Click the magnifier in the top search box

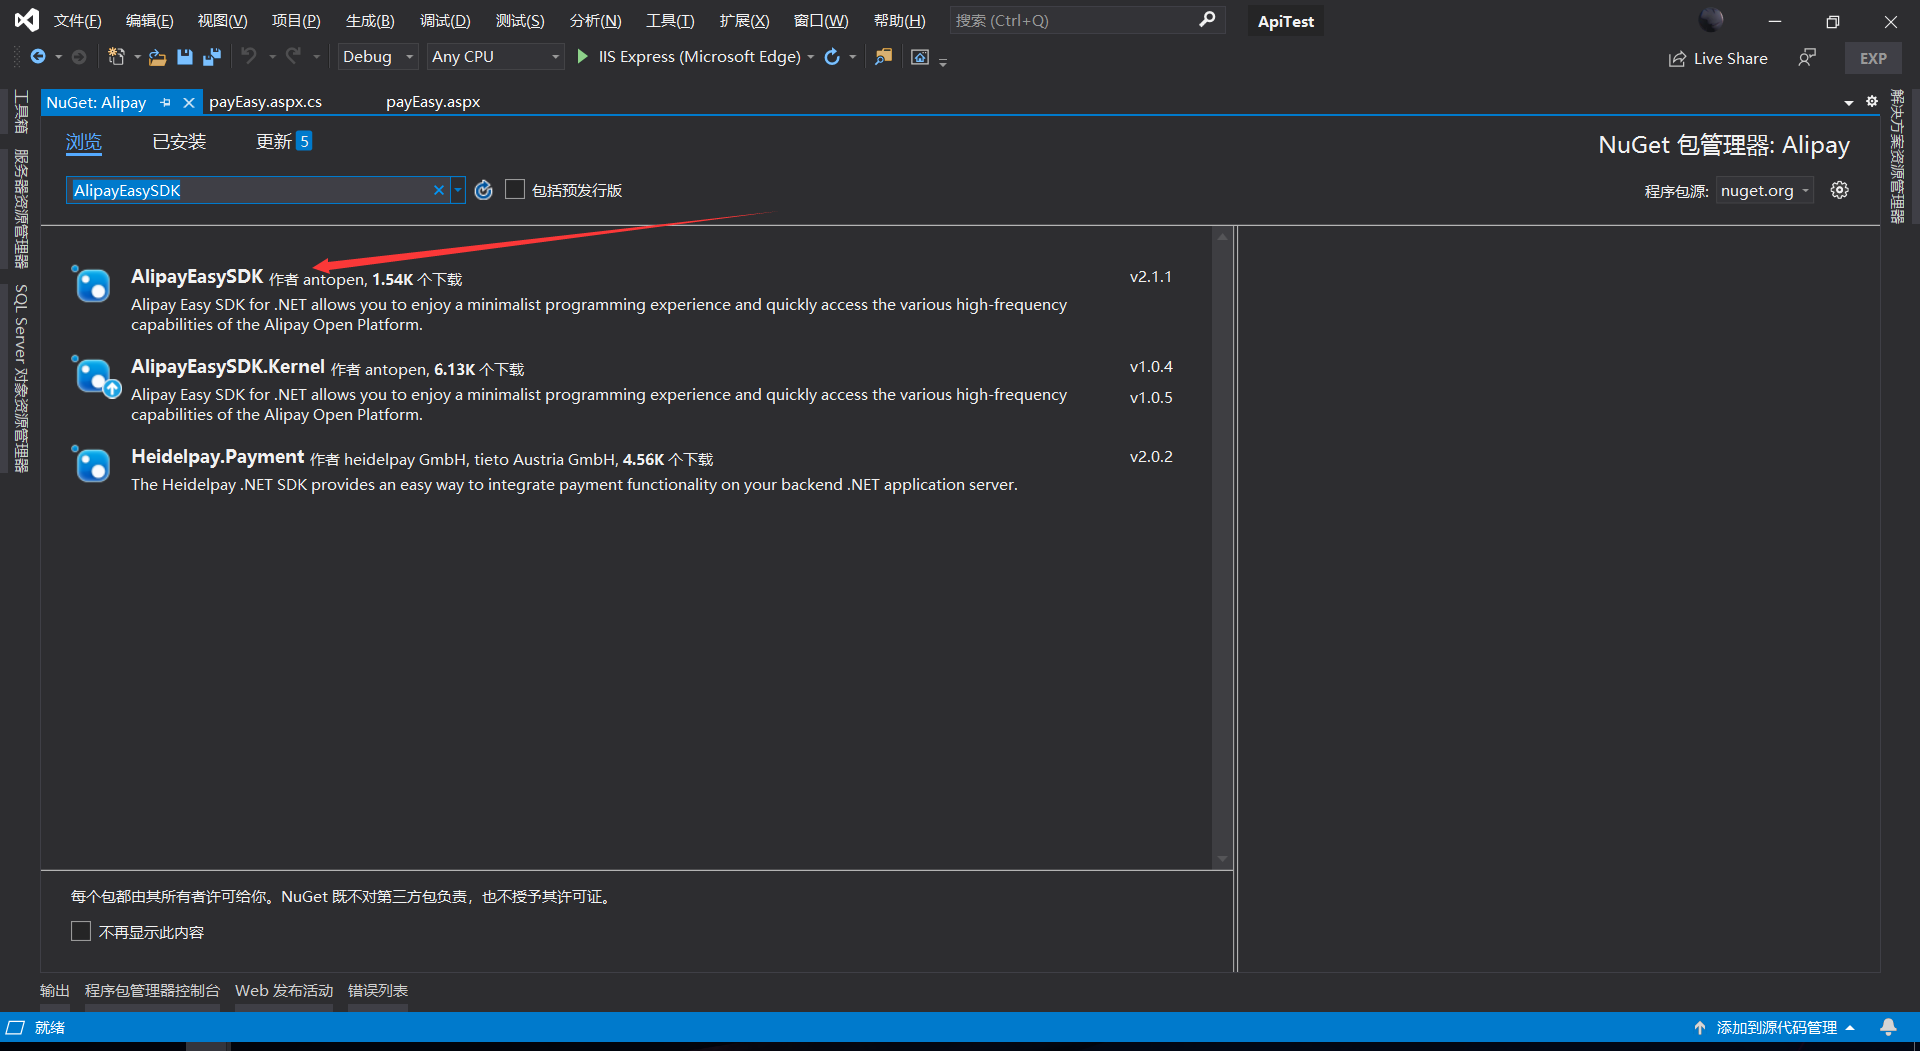[1207, 20]
